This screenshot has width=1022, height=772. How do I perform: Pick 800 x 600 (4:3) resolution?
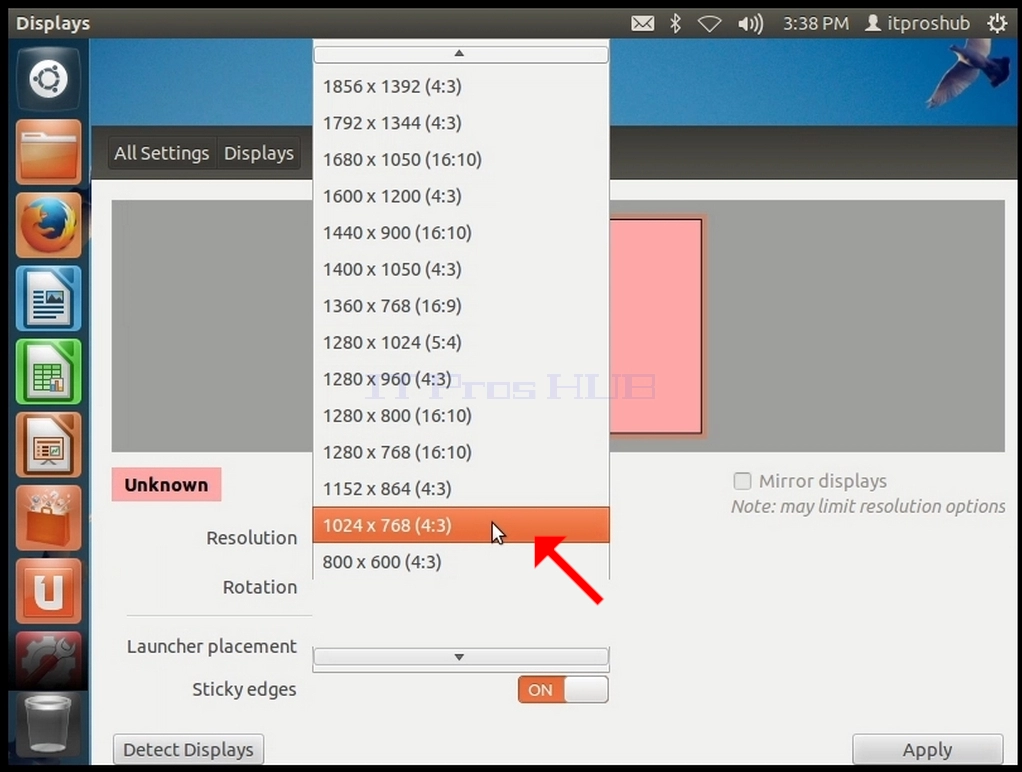click(461, 561)
